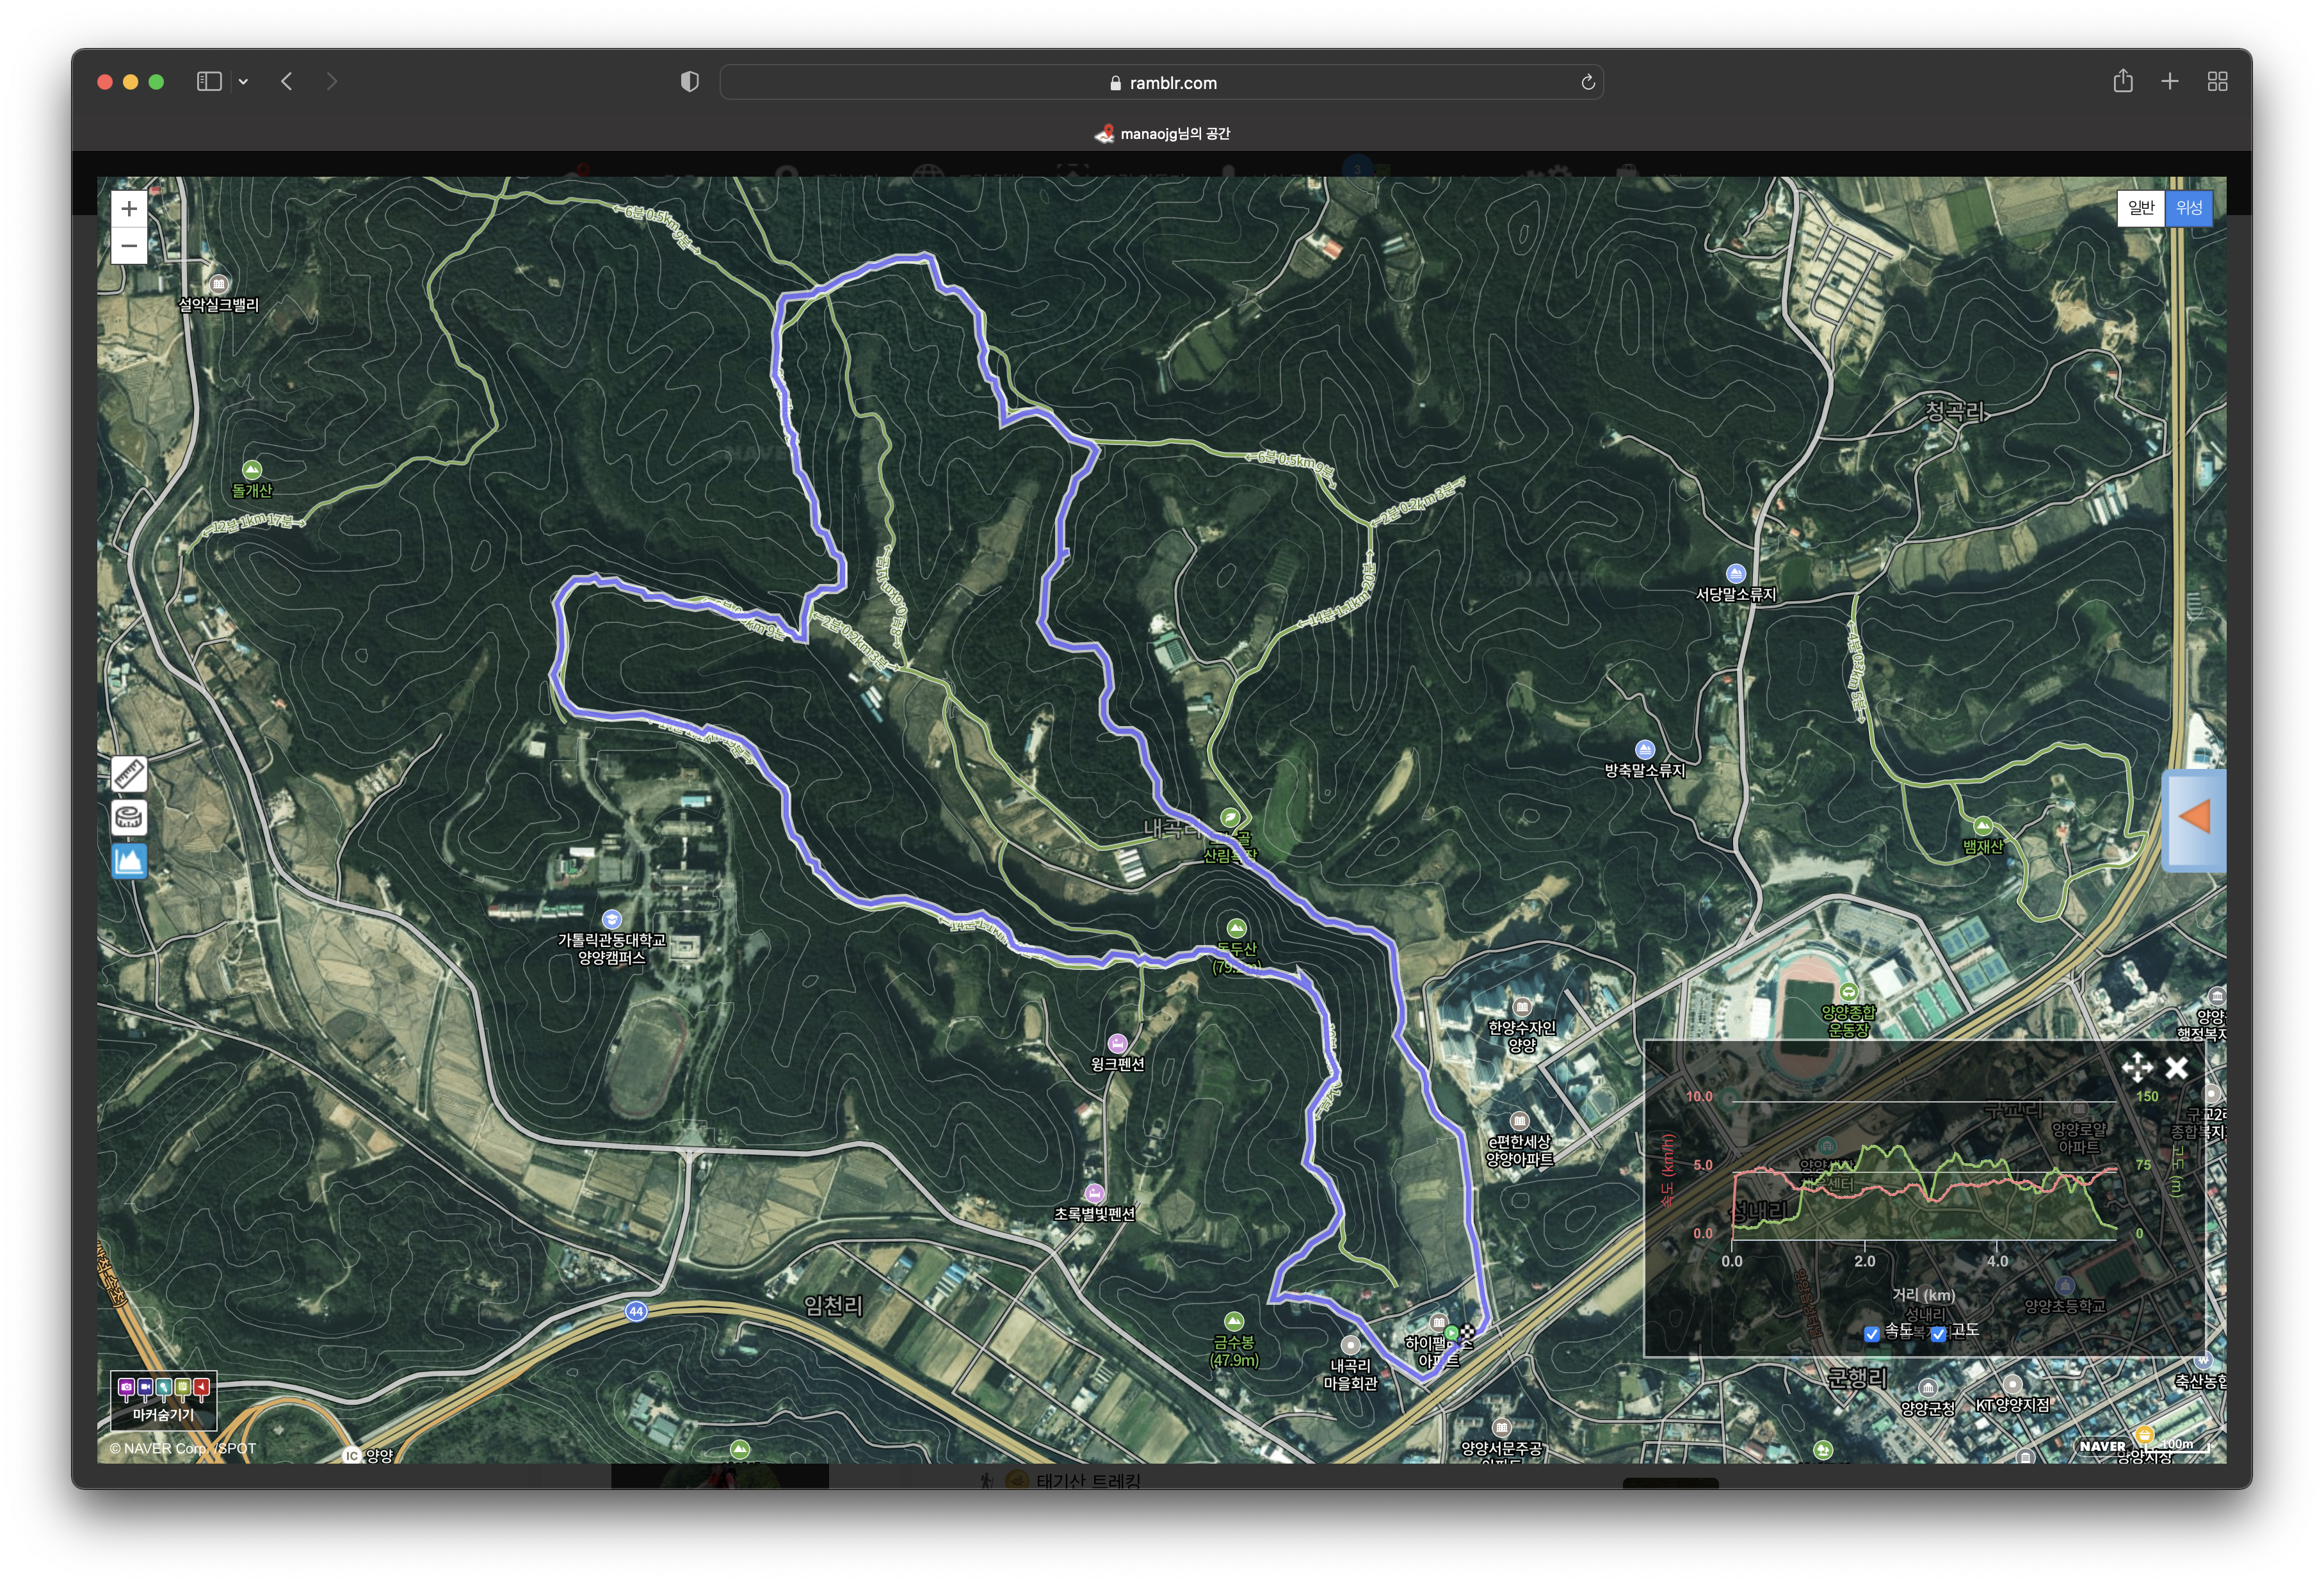Expand side panel with orange arrow

coord(2194,817)
